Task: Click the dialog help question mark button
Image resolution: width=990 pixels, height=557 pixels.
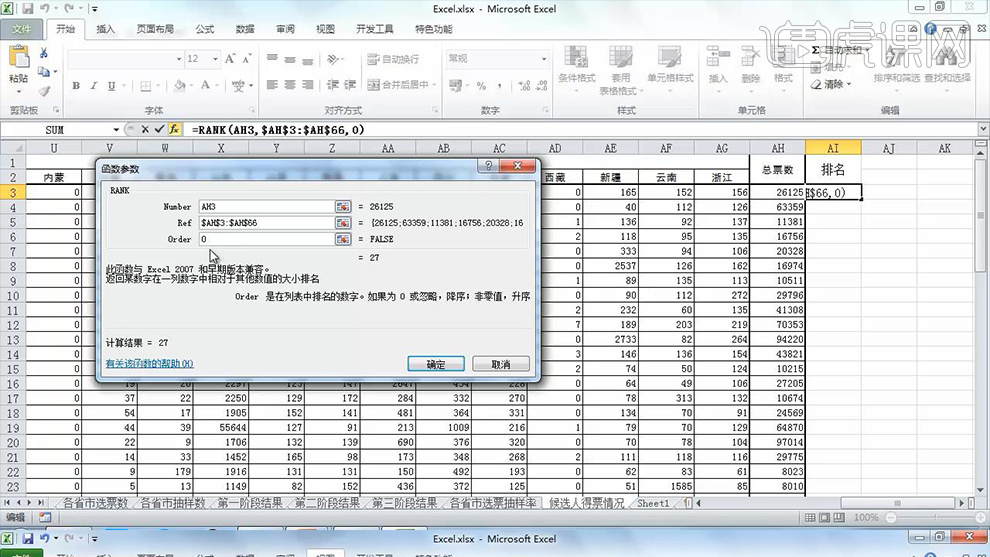Action: click(x=488, y=165)
